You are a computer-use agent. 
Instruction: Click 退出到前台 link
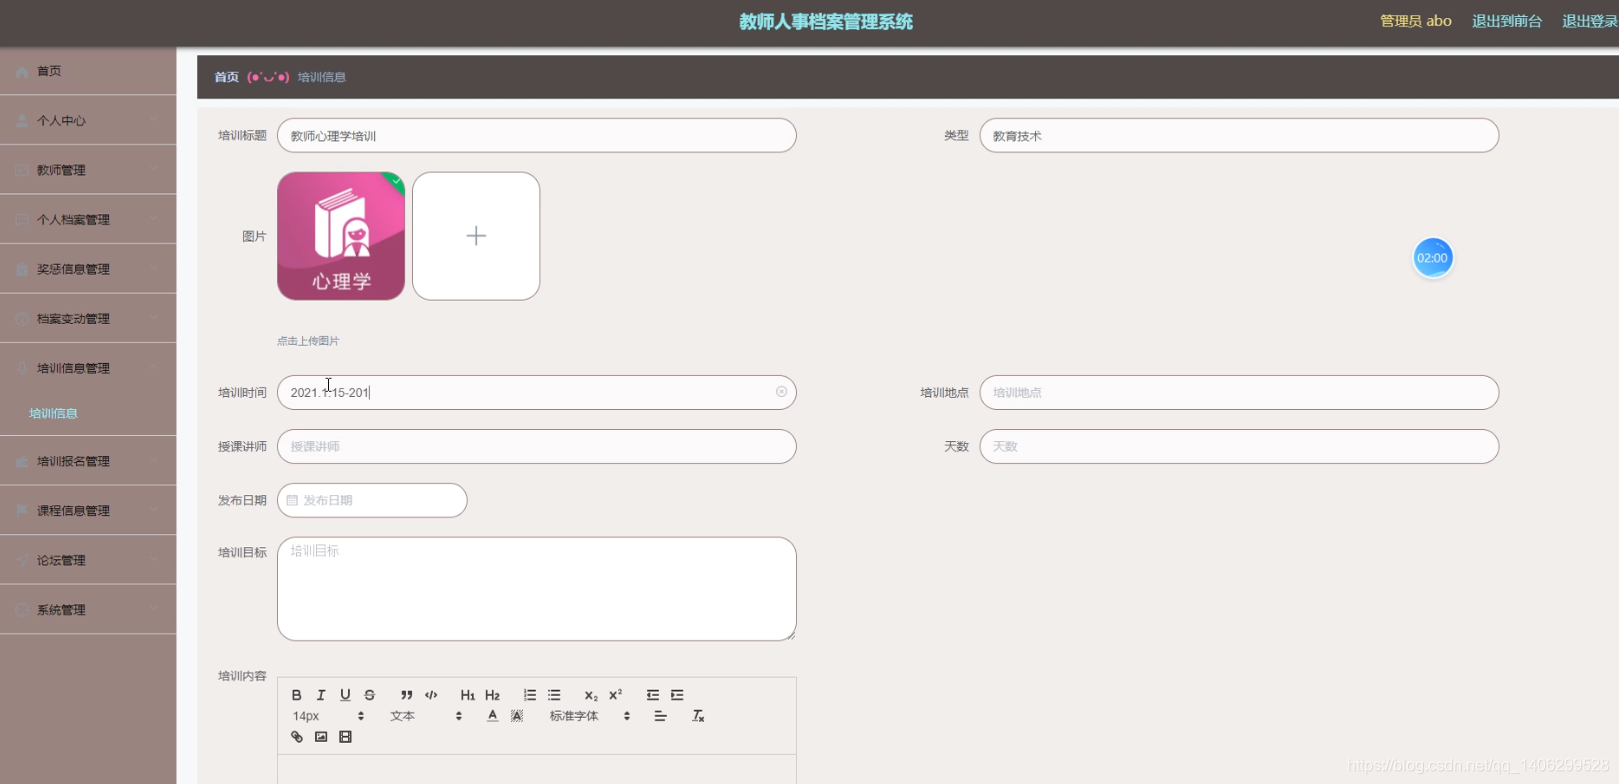(x=1507, y=21)
